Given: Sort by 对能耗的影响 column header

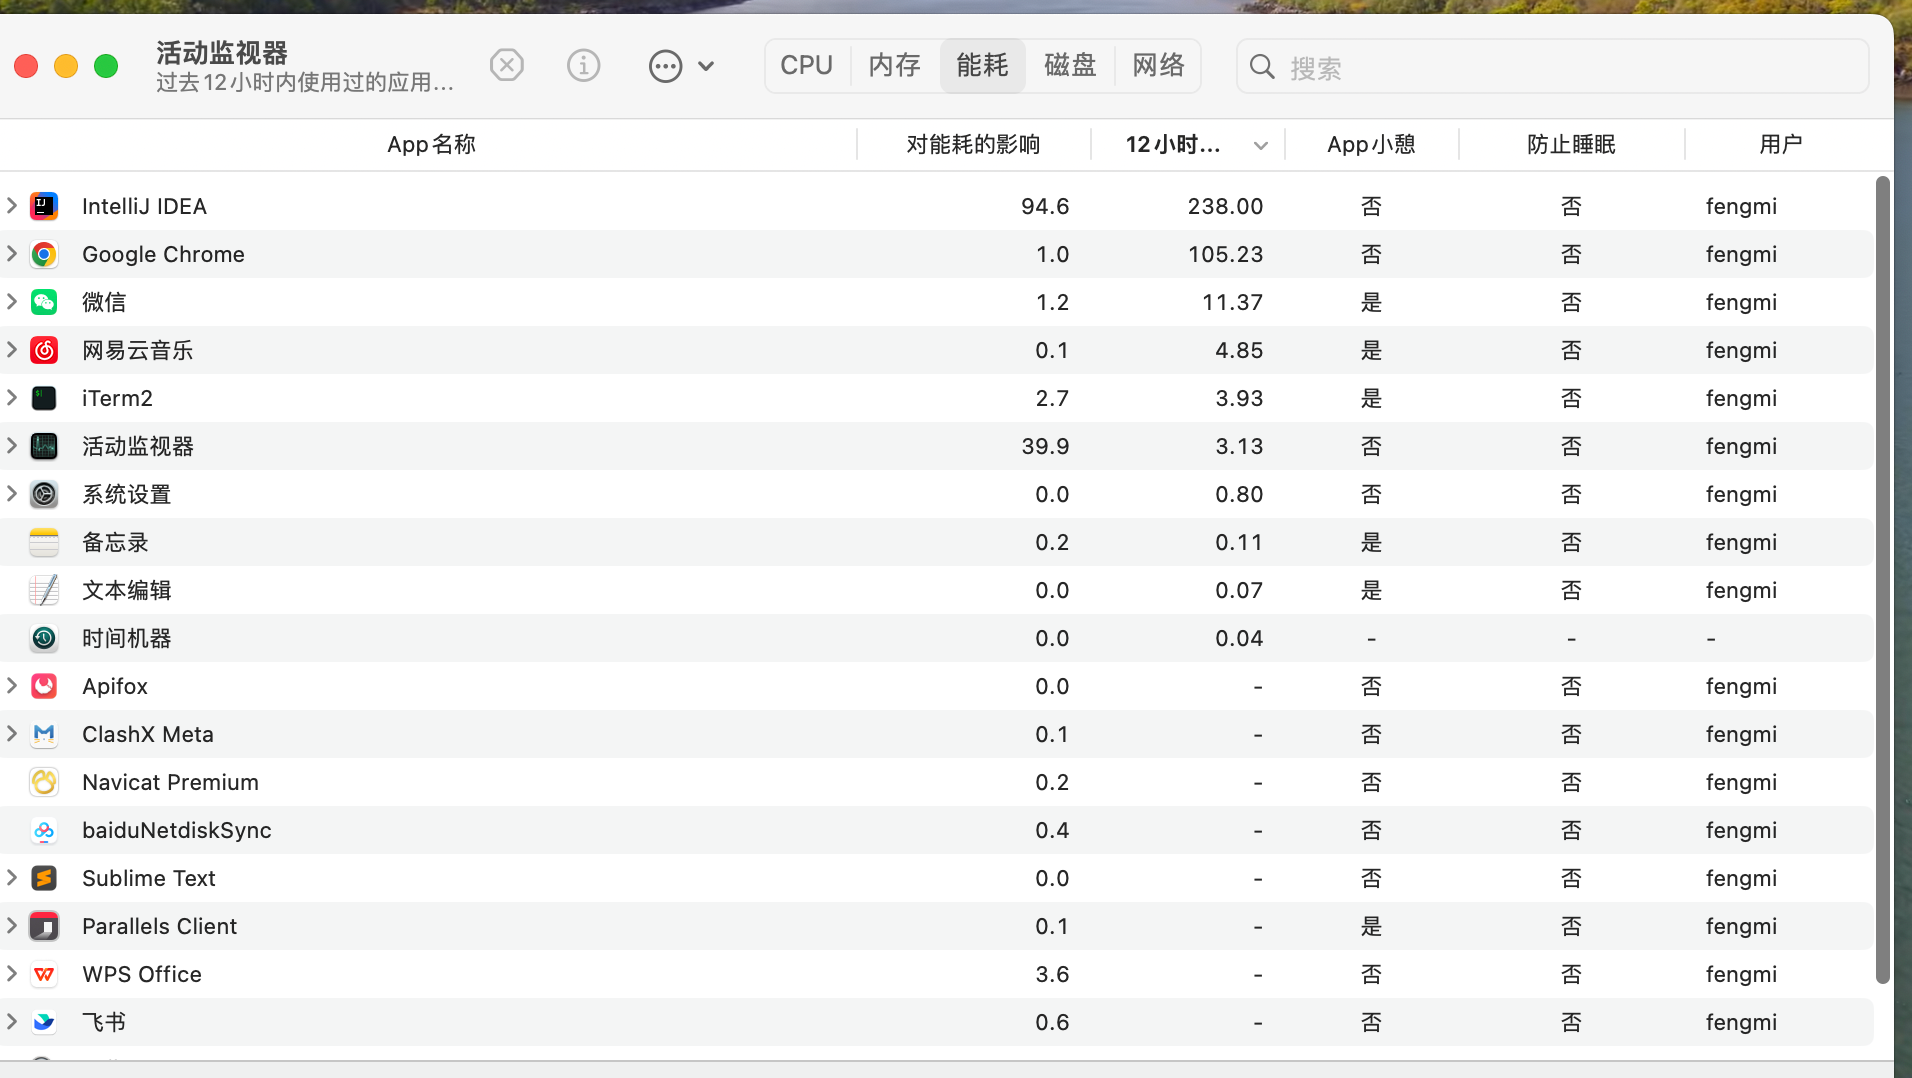Looking at the screenshot, I should click(973, 145).
